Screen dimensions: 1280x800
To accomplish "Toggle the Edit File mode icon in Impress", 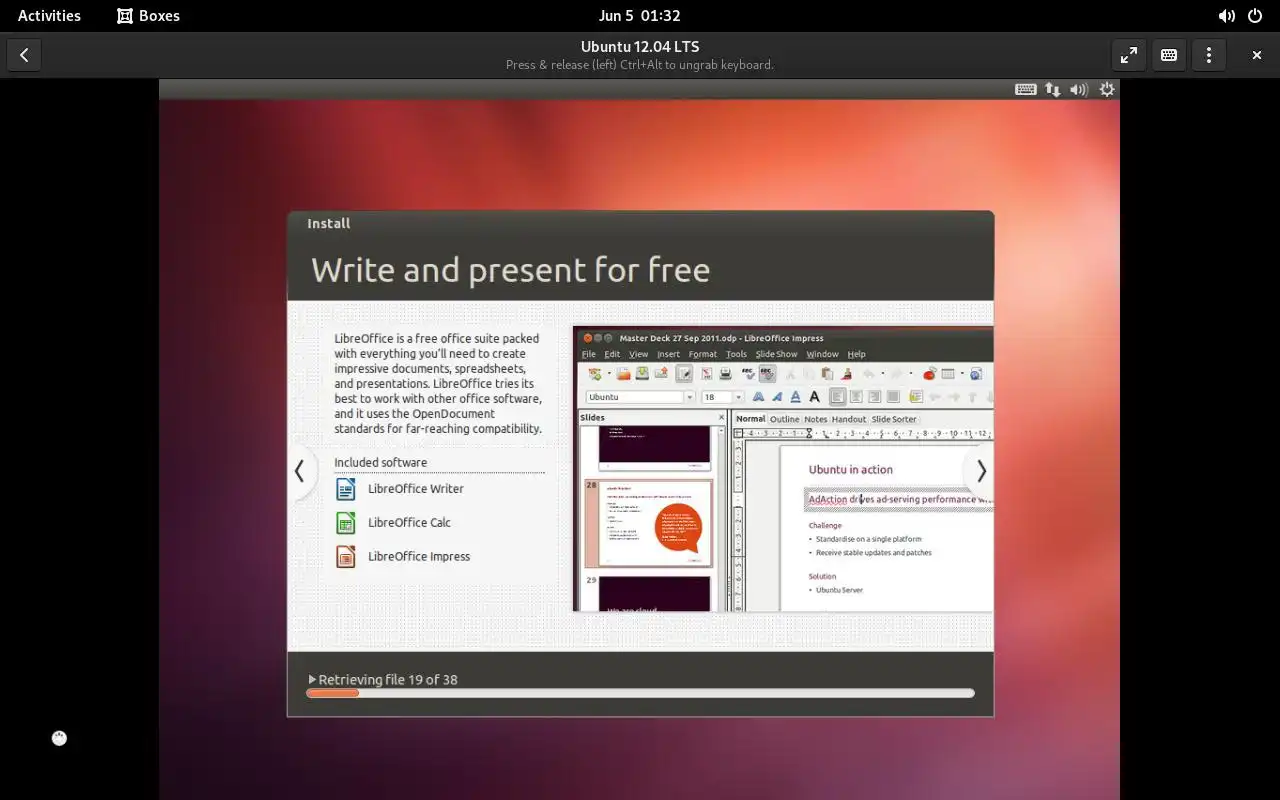I will (684, 374).
